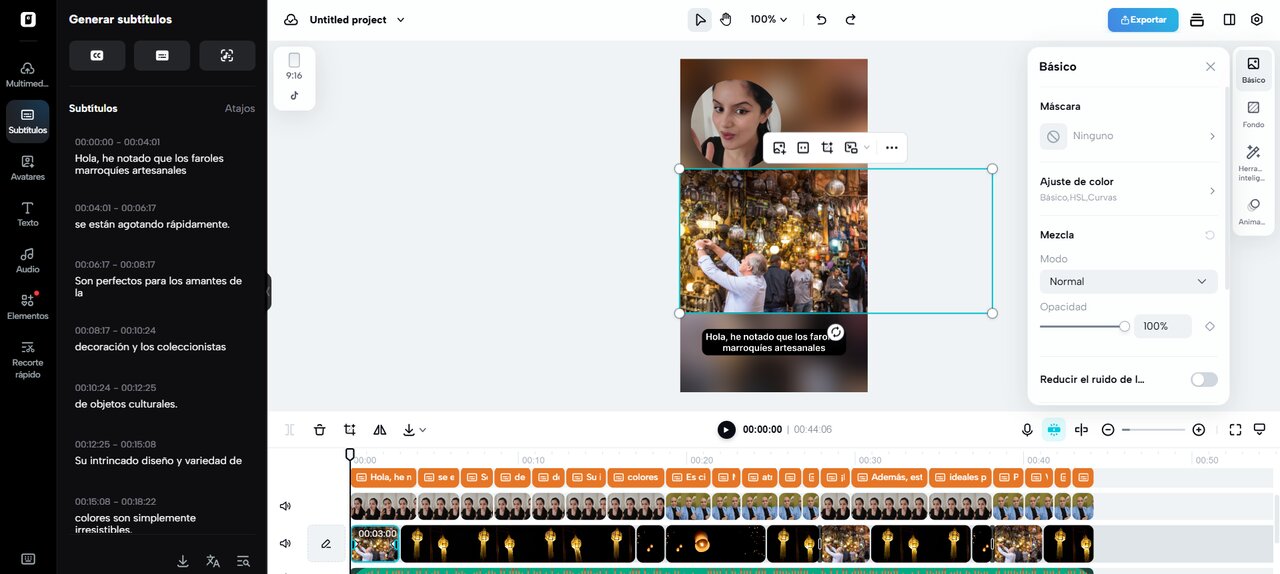
Task: Switch to the Audio sidebar tab
Action: (28, 260)
